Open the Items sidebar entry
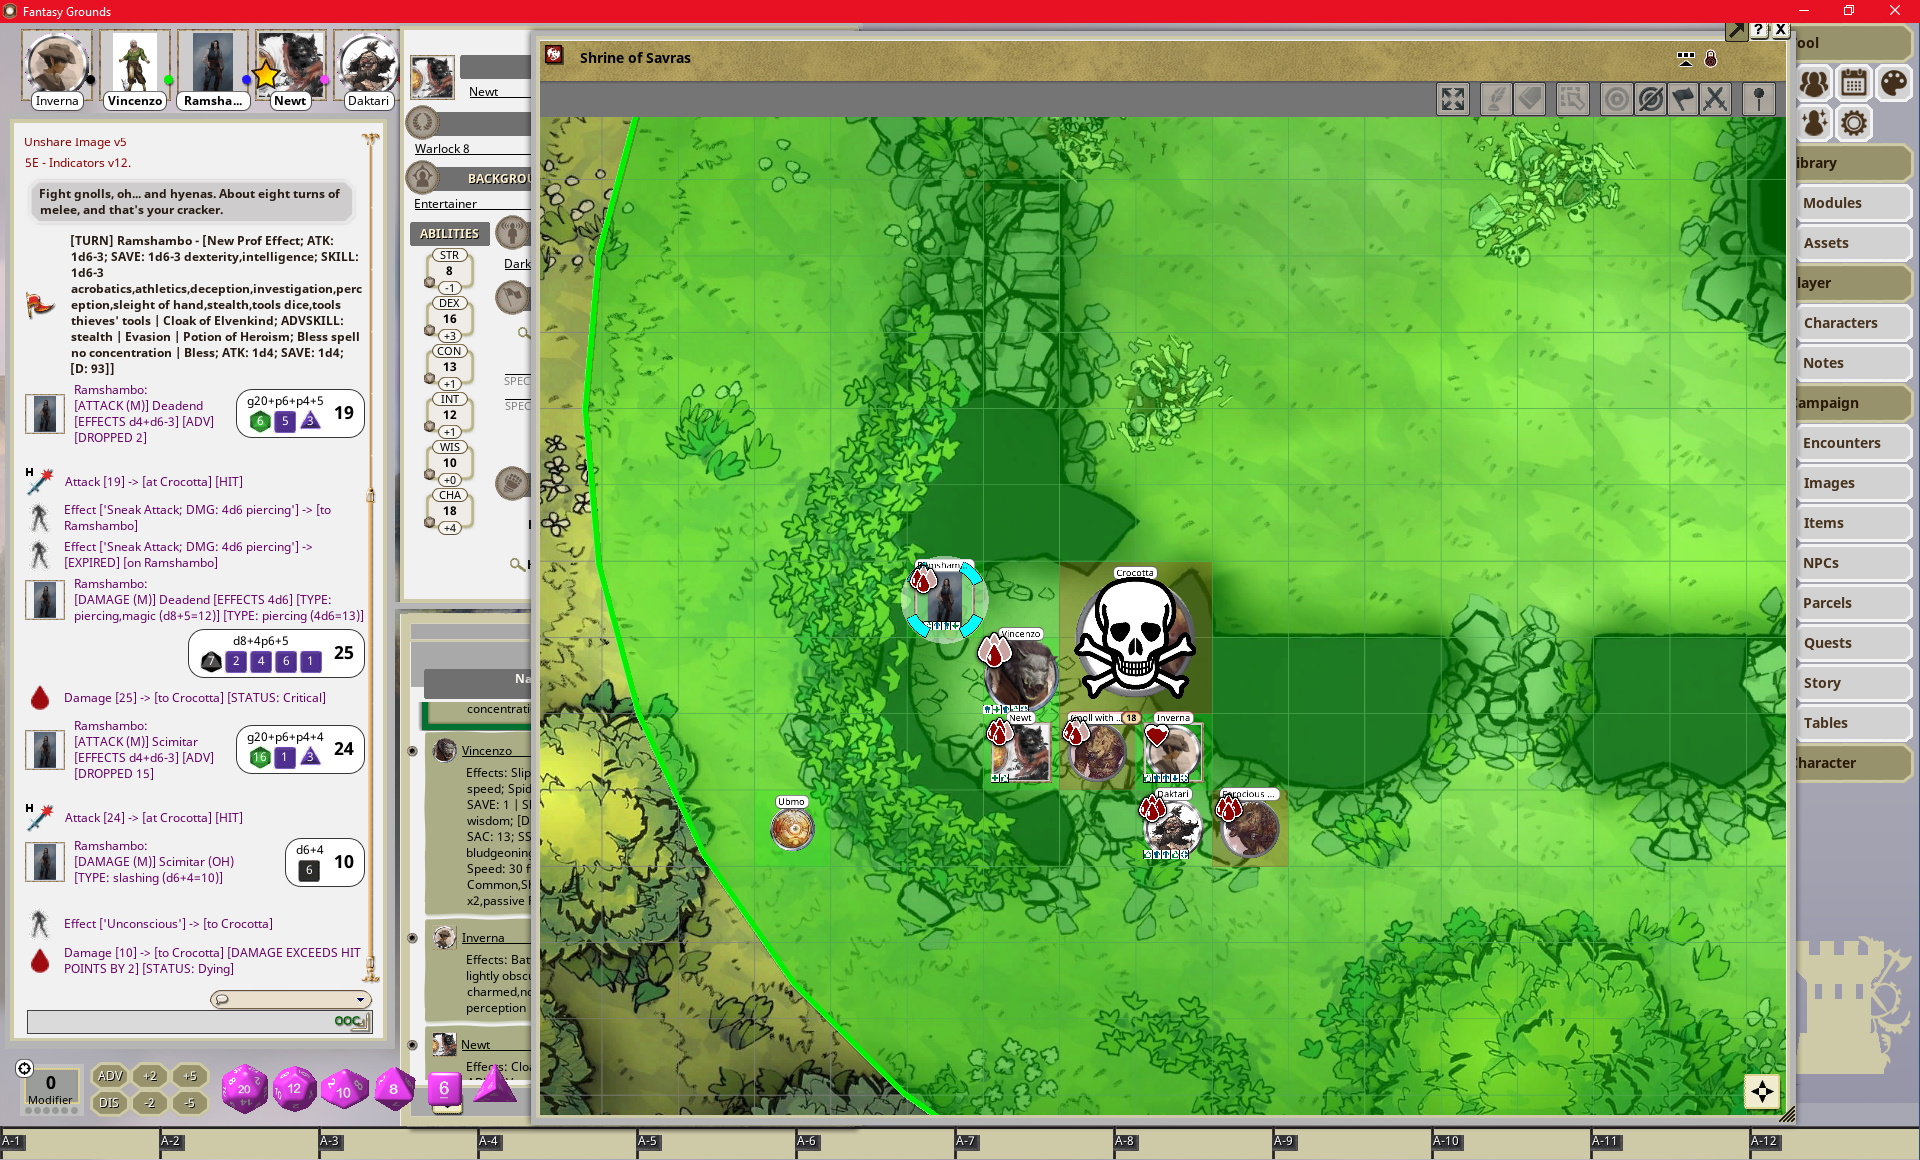This screenshot has width=1920, height=1160. (x=1853, y=523)
